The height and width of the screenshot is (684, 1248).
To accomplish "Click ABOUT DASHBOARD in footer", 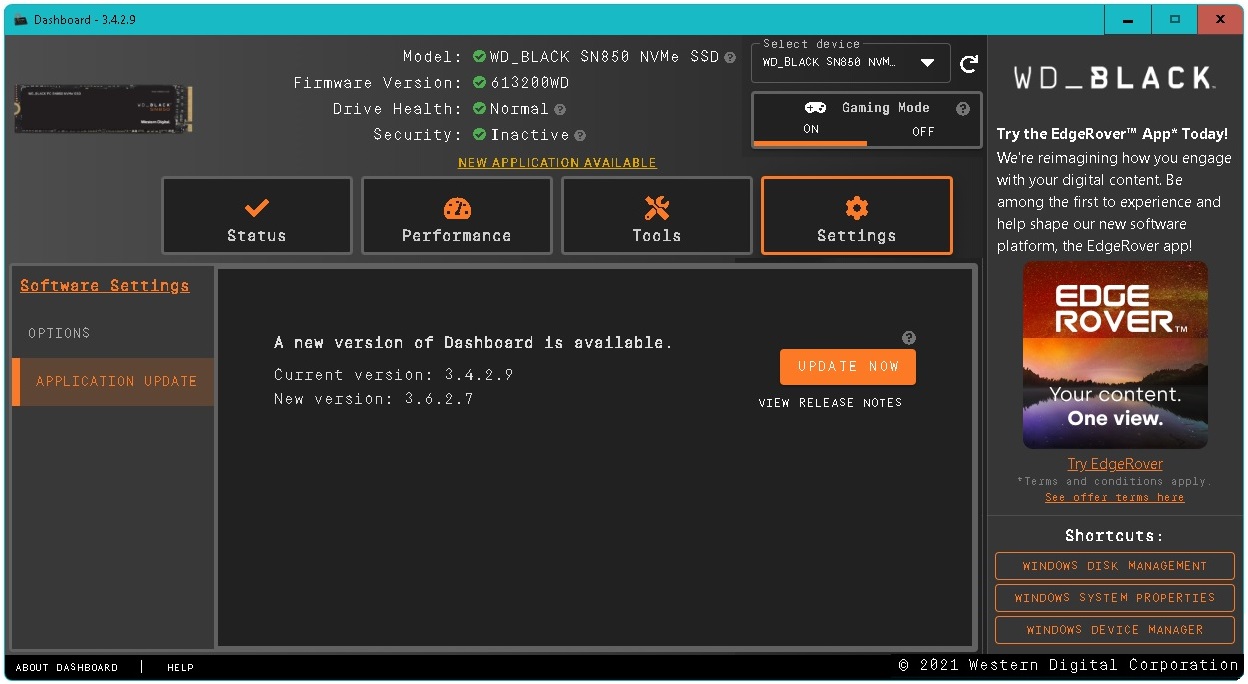I will [67, 667].
